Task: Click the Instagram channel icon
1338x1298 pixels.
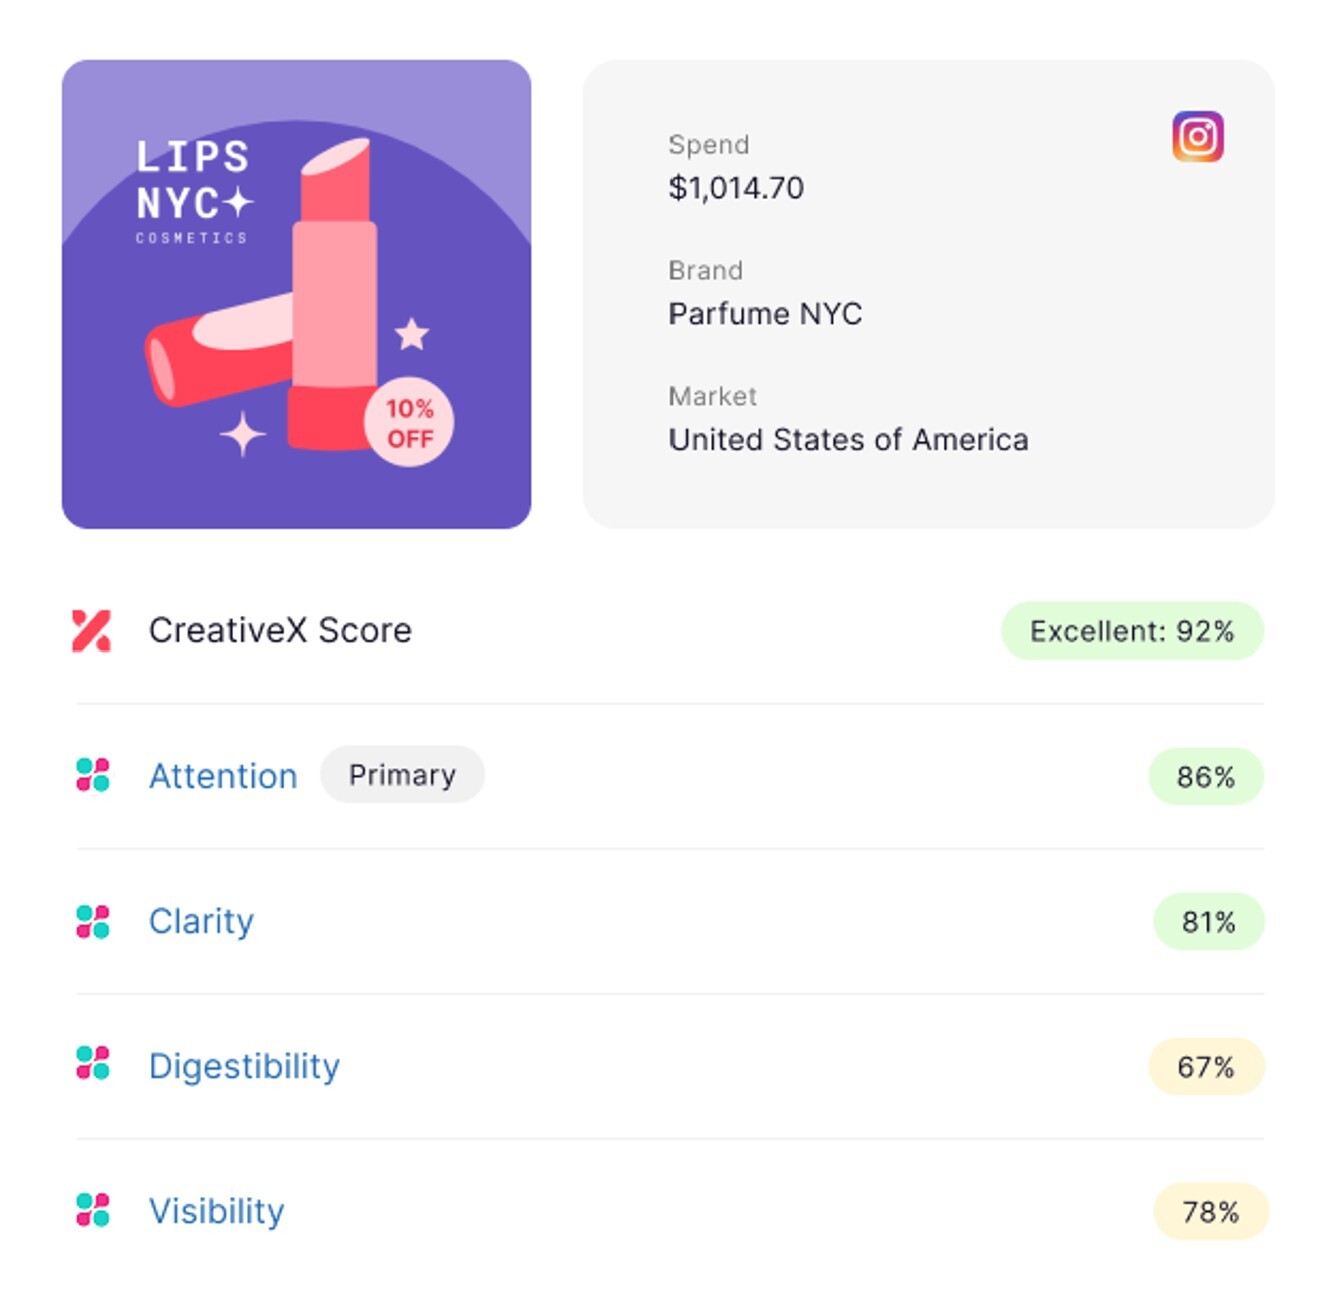Action: tap(1197, 134)
